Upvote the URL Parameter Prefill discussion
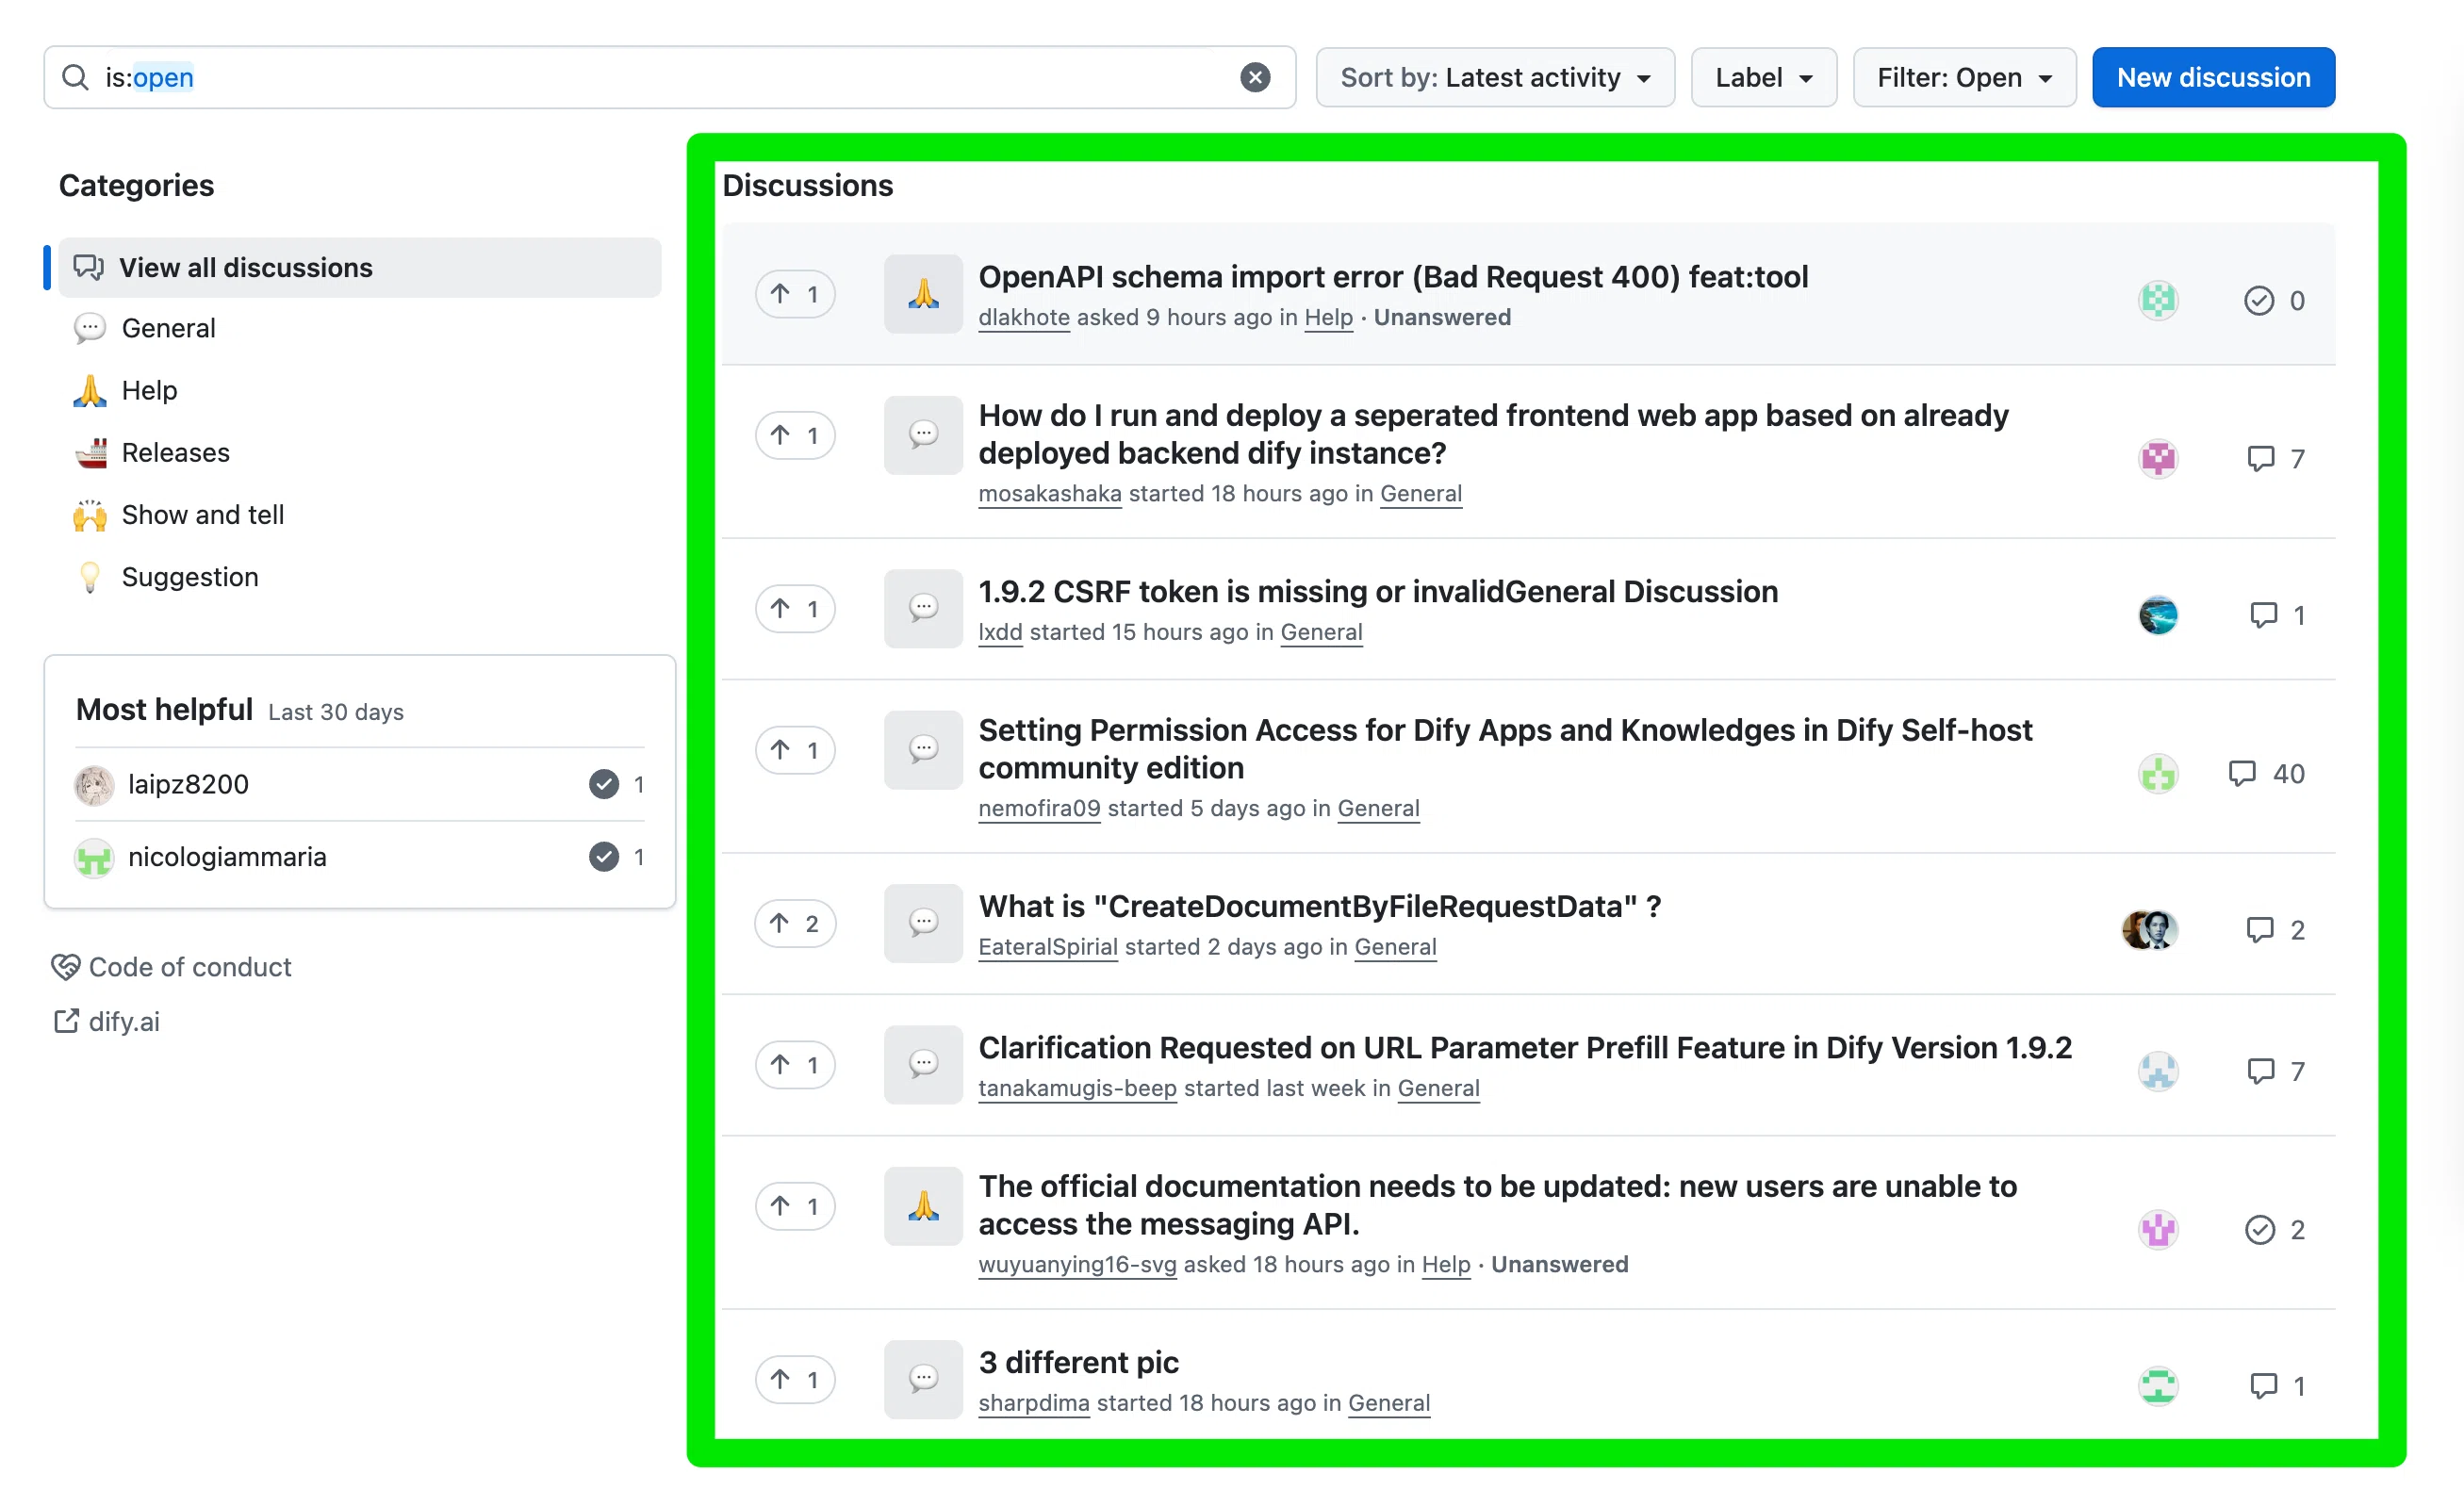 tap(795, 1064)
